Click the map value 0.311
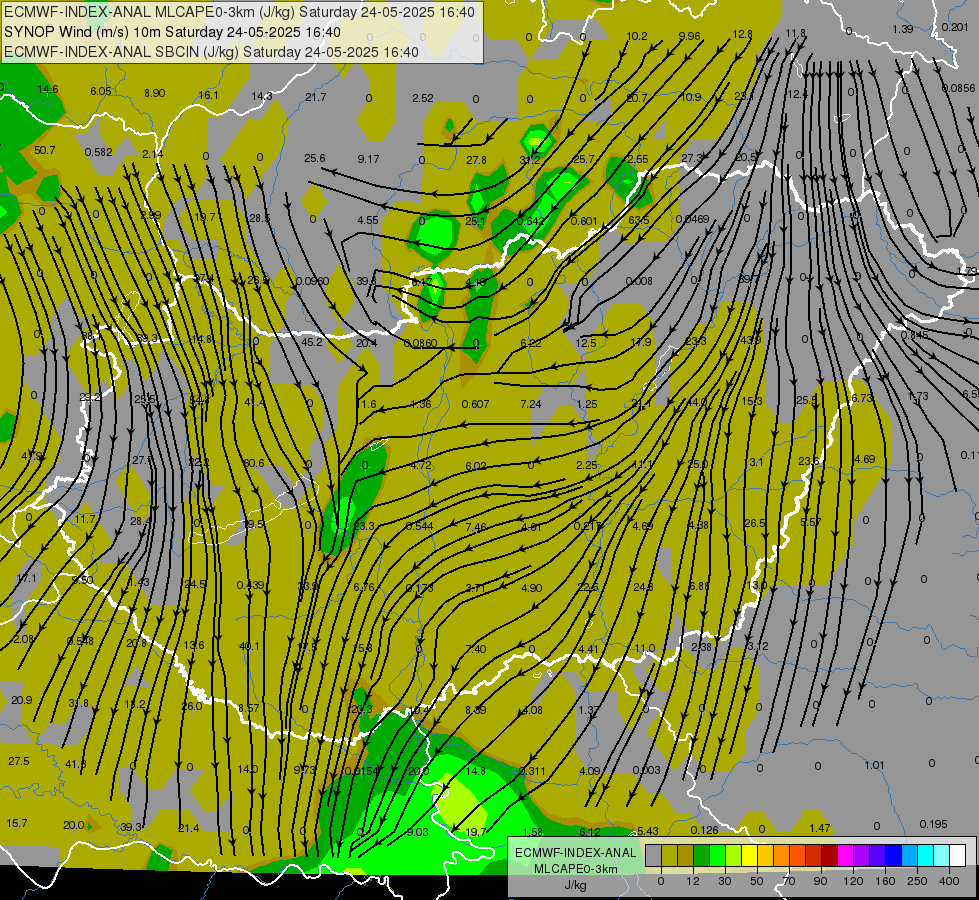The height and width of the screenshot is (900, 979). [x=532, y=771]
